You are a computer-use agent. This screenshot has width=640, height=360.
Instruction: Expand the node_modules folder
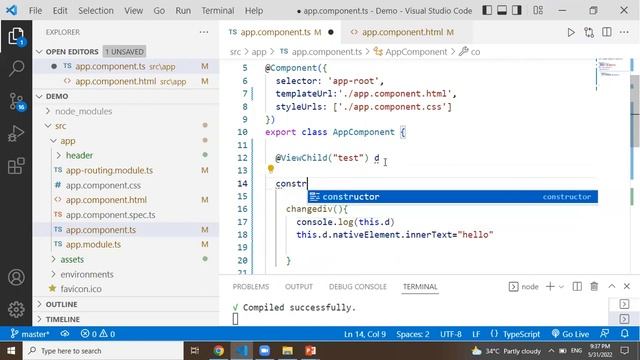(x=48, y=111)
